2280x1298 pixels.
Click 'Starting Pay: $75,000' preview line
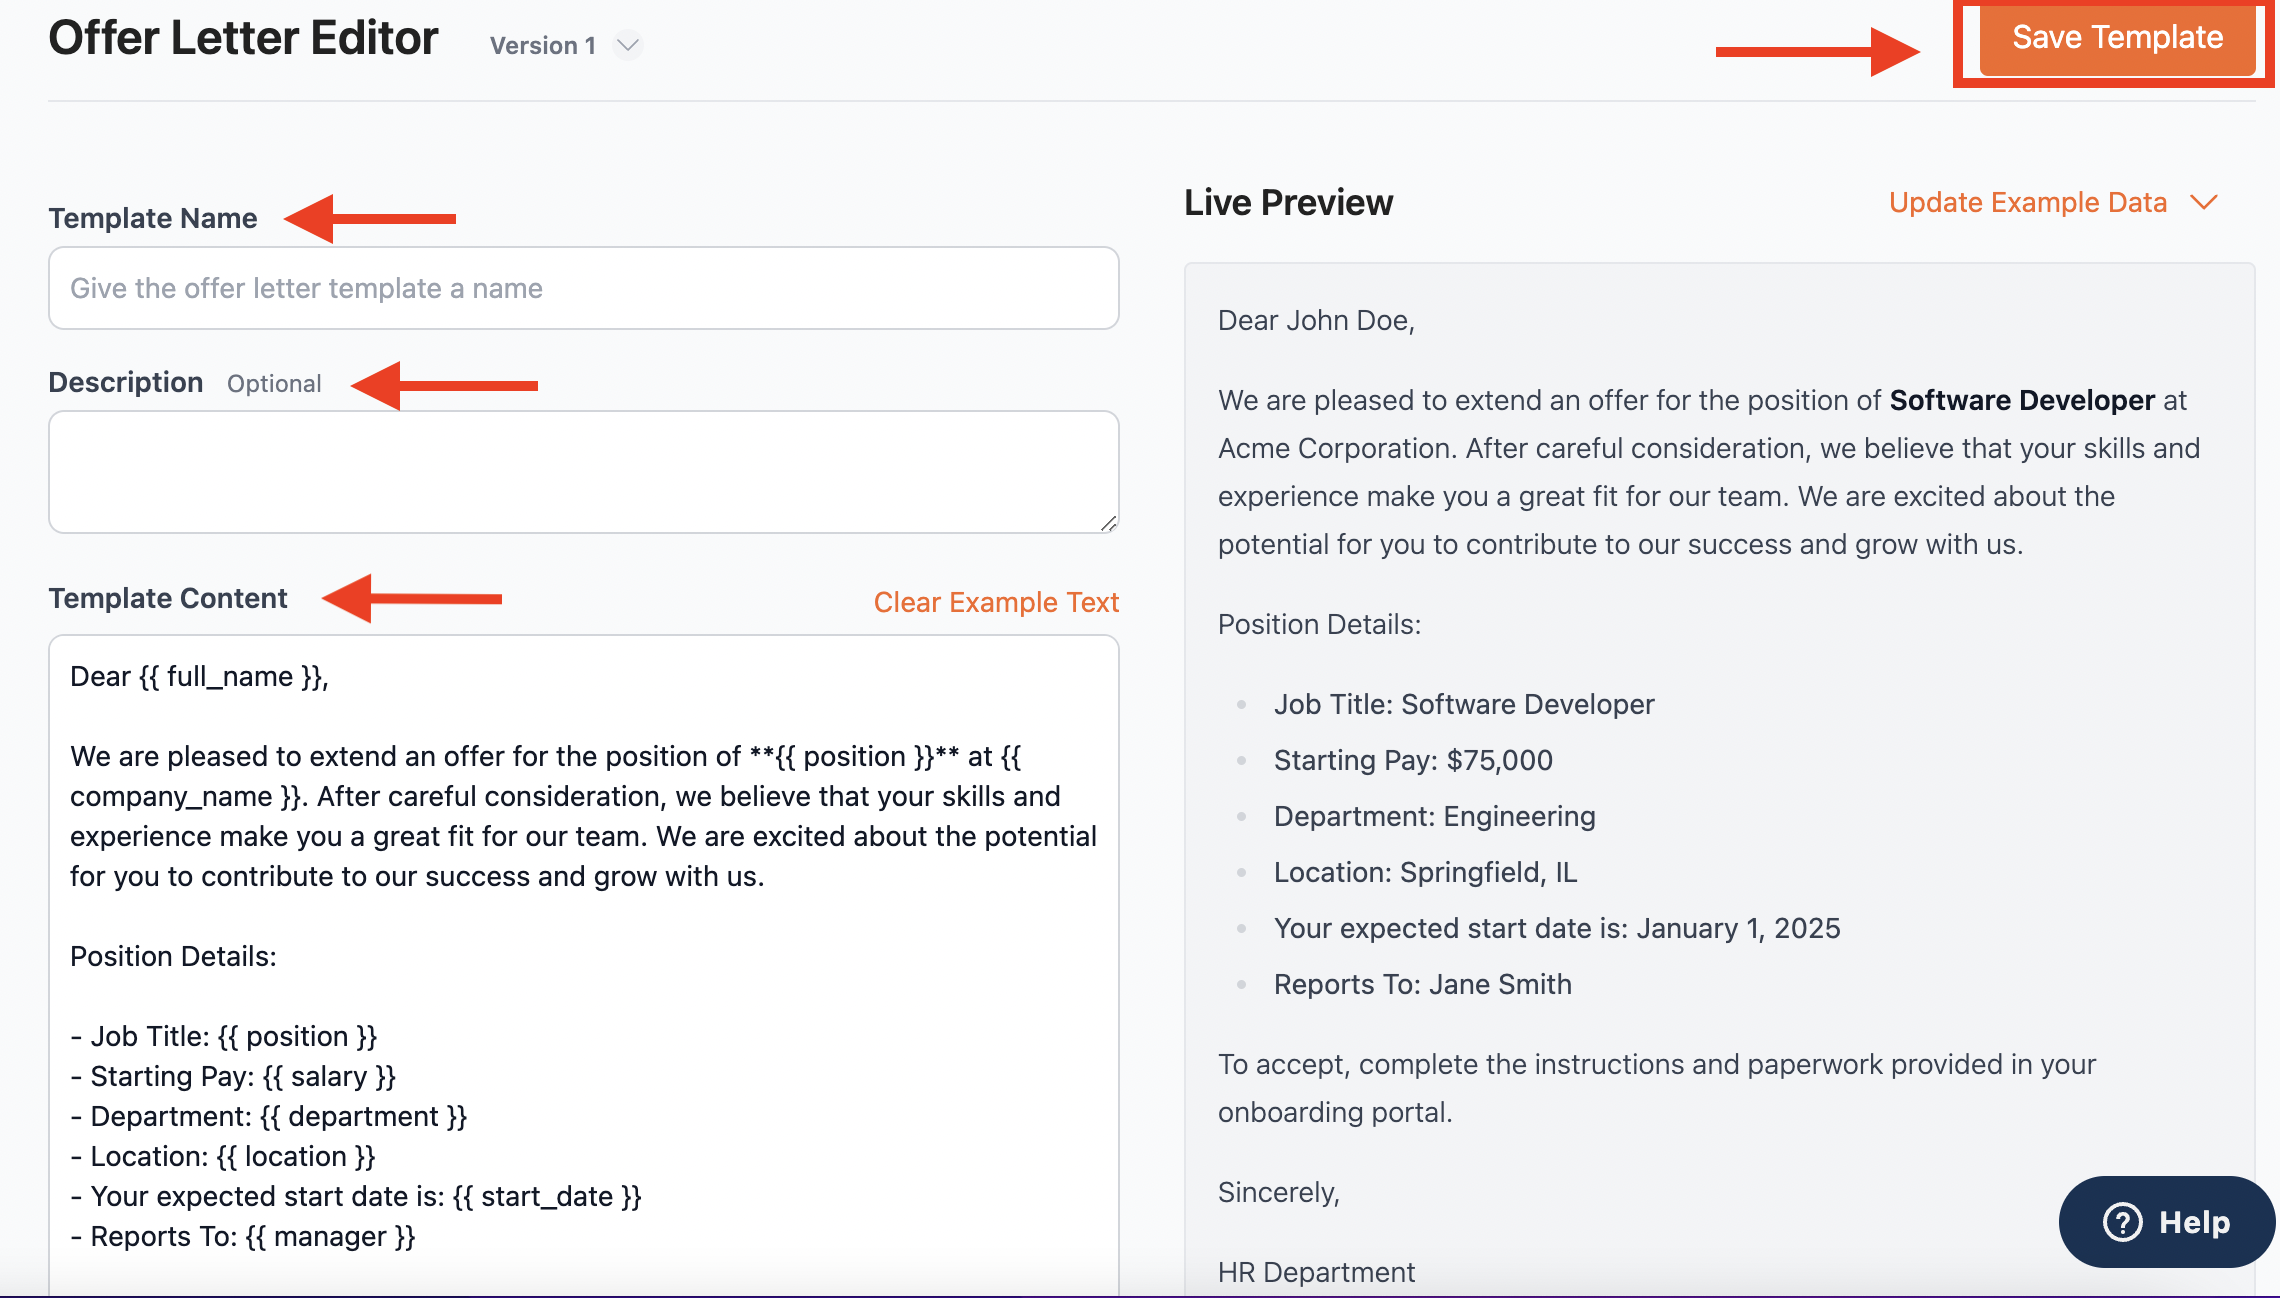(1413, 760)
